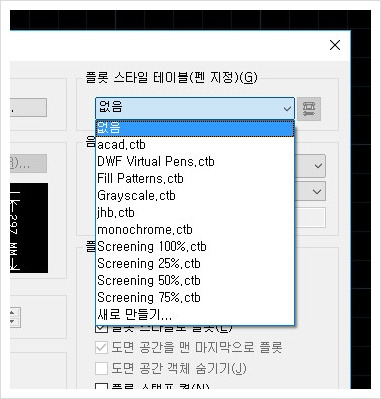Choose Screening 50%.ctb
381x399 pixels.
click(x=195, y=281)
